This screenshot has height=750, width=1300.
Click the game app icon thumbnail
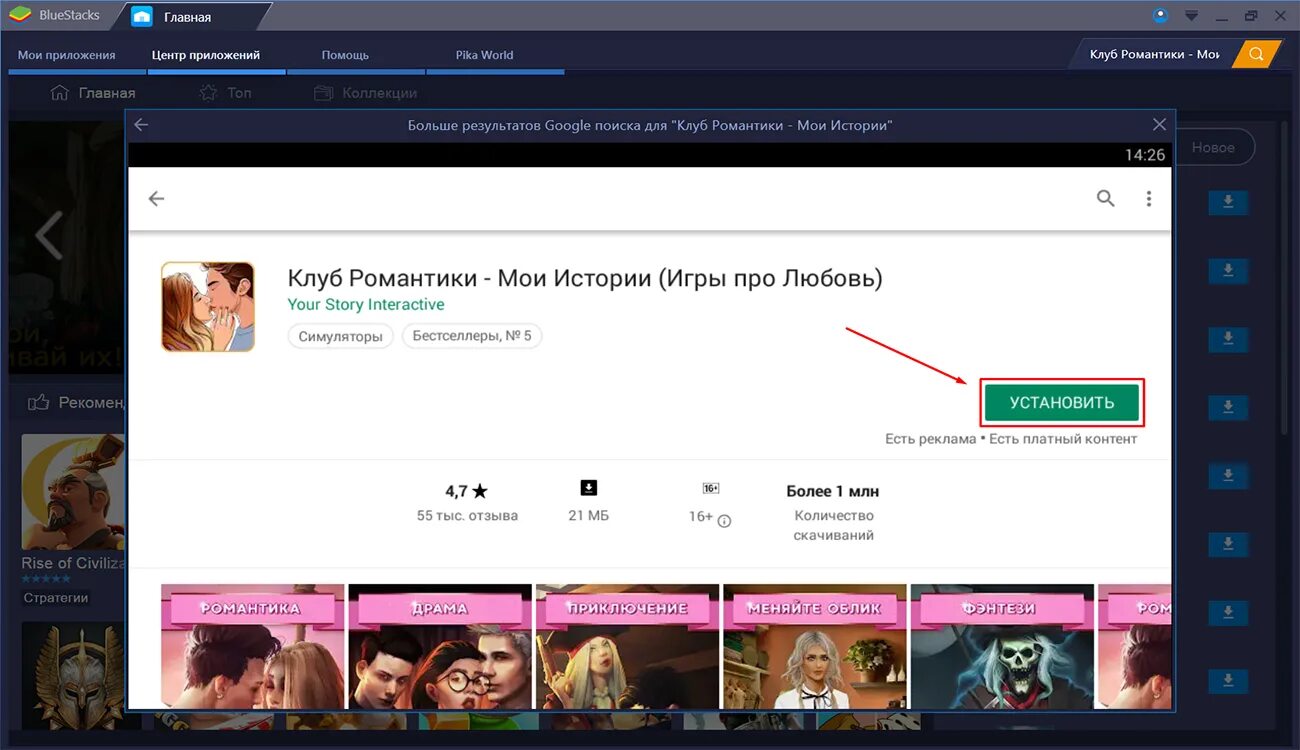tap(208, 307)
